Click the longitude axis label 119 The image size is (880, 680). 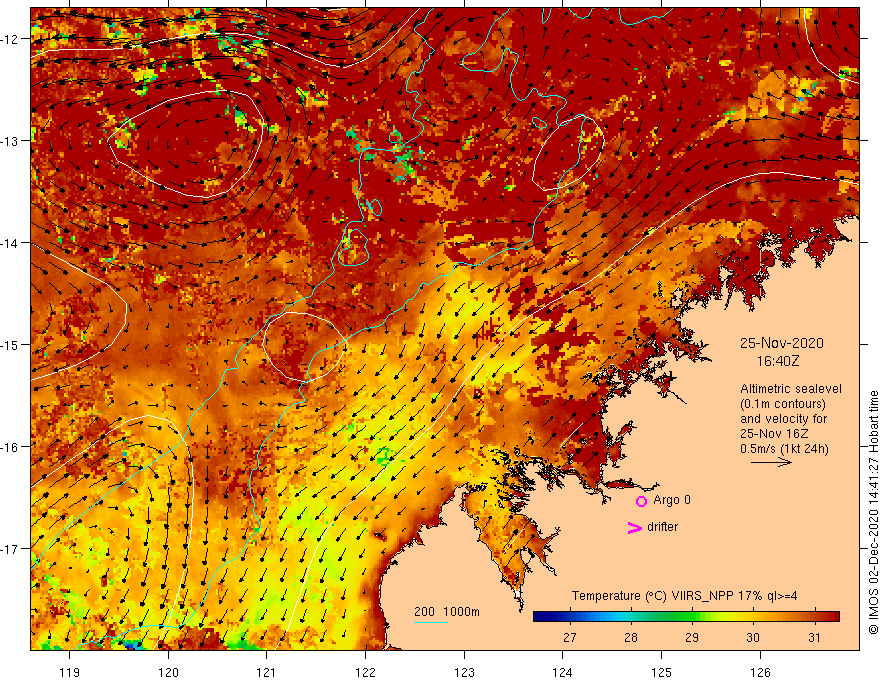pyautogui.click(x=70, y=672)
